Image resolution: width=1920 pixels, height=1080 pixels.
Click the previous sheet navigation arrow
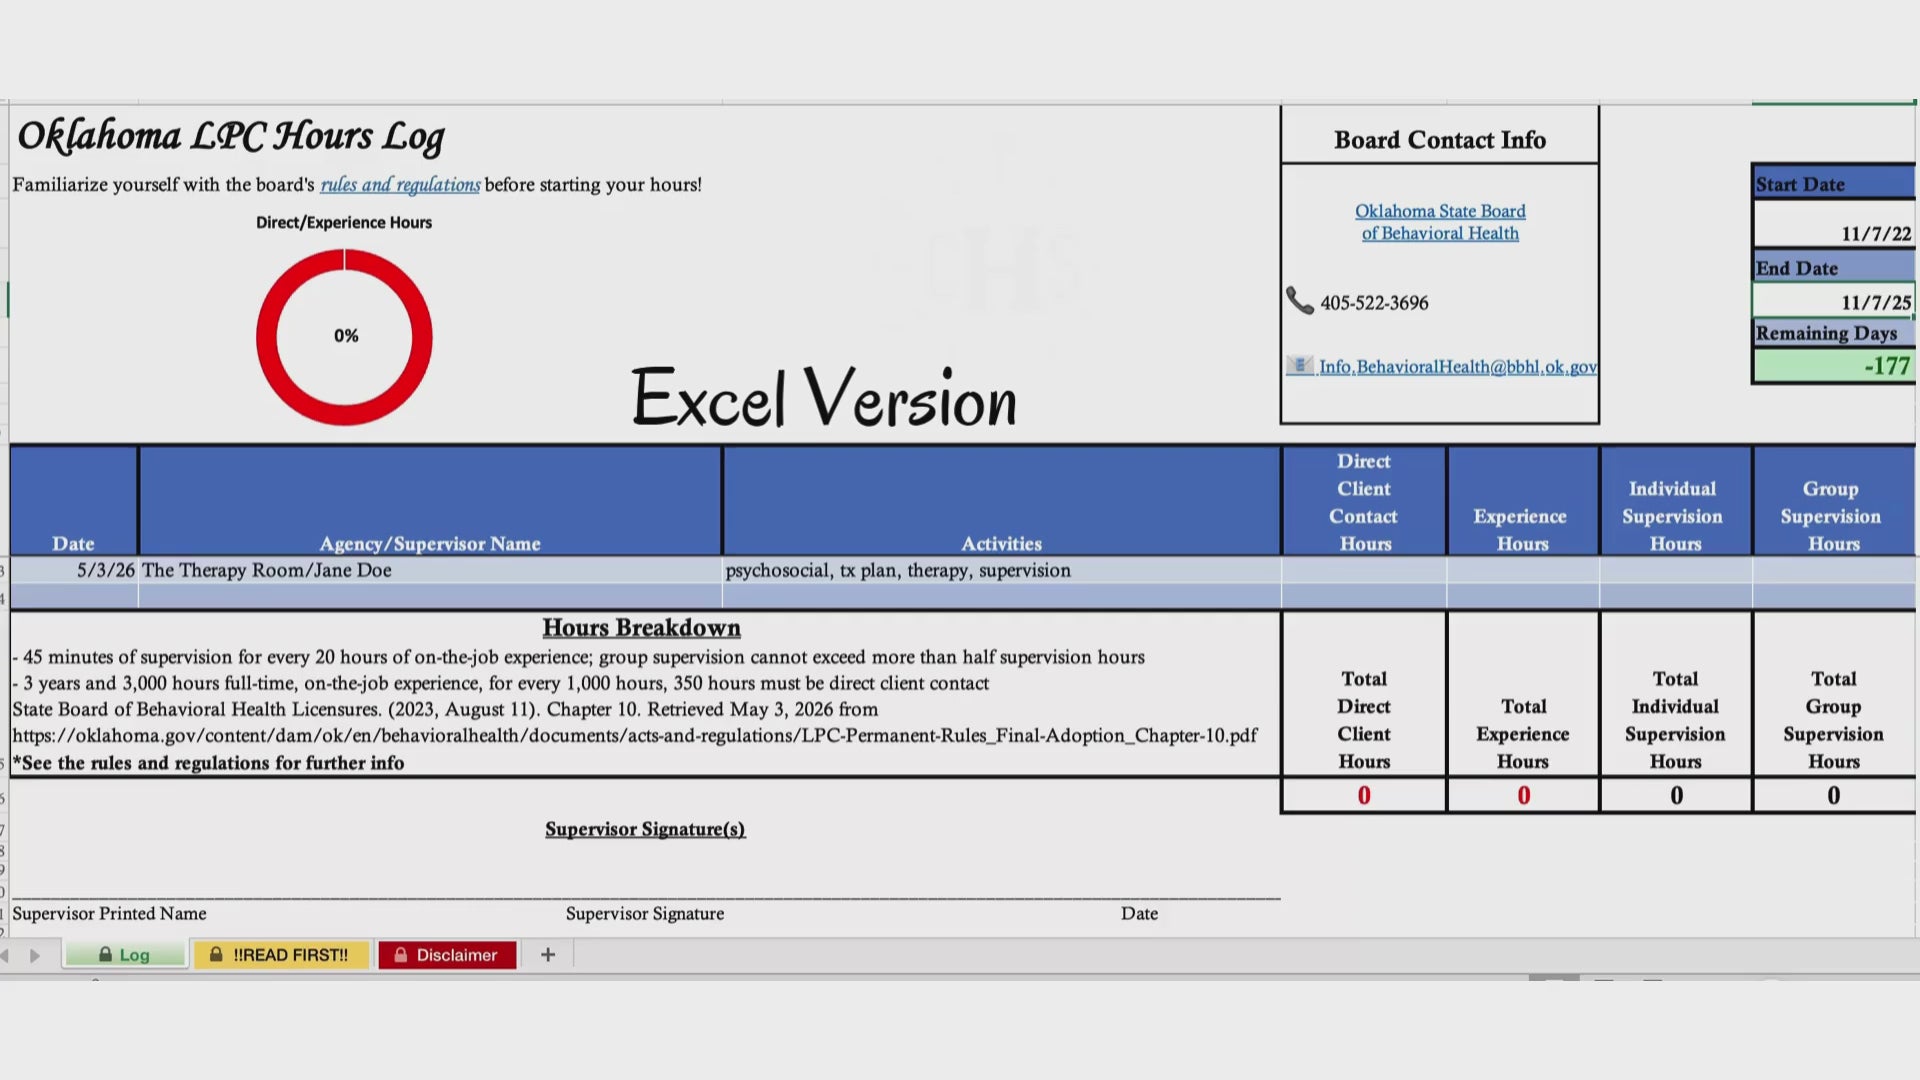[x=5, y=956]
